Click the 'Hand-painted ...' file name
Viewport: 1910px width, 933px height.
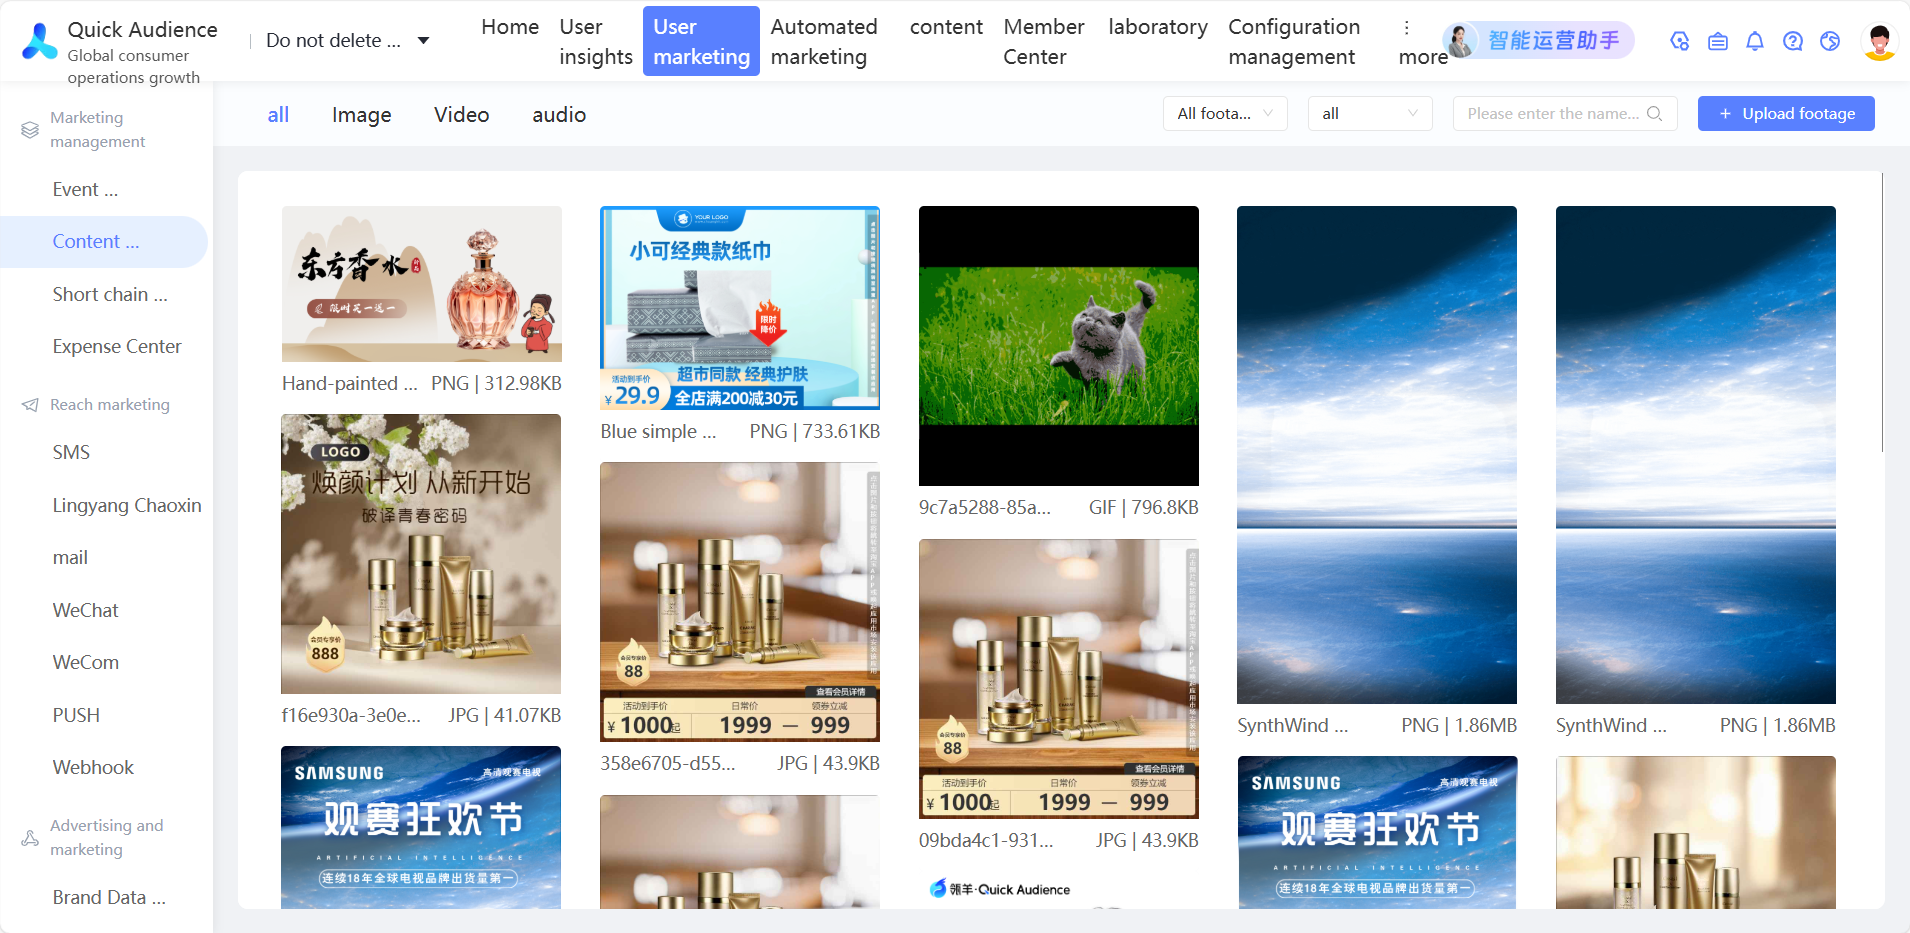point(350,384)
